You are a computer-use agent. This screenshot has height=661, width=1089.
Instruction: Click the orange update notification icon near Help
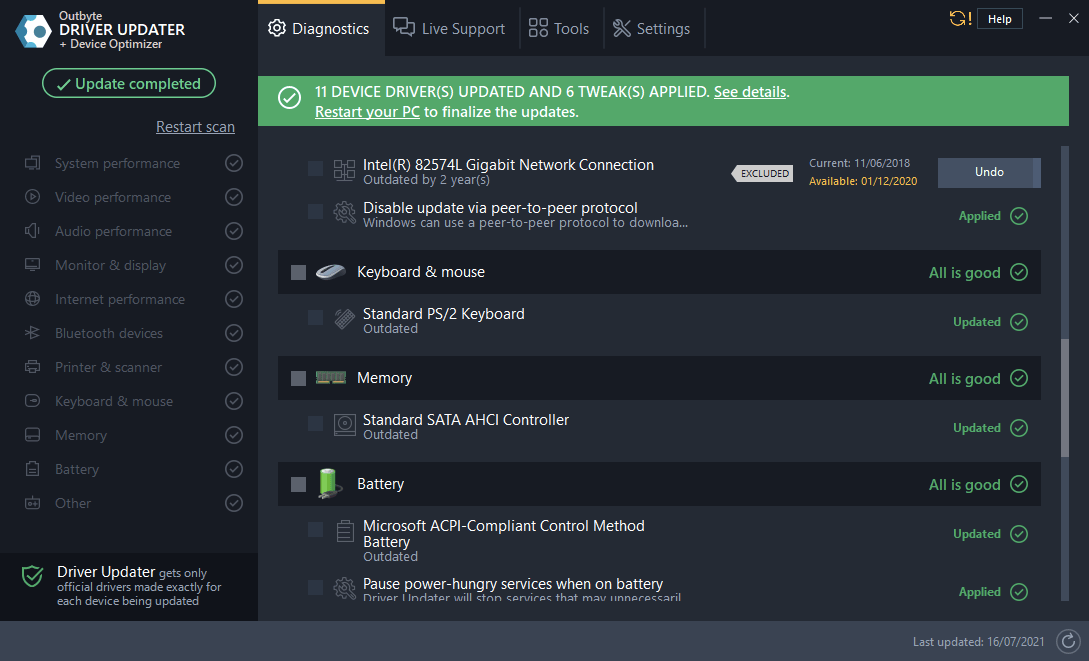coord(959,19)
